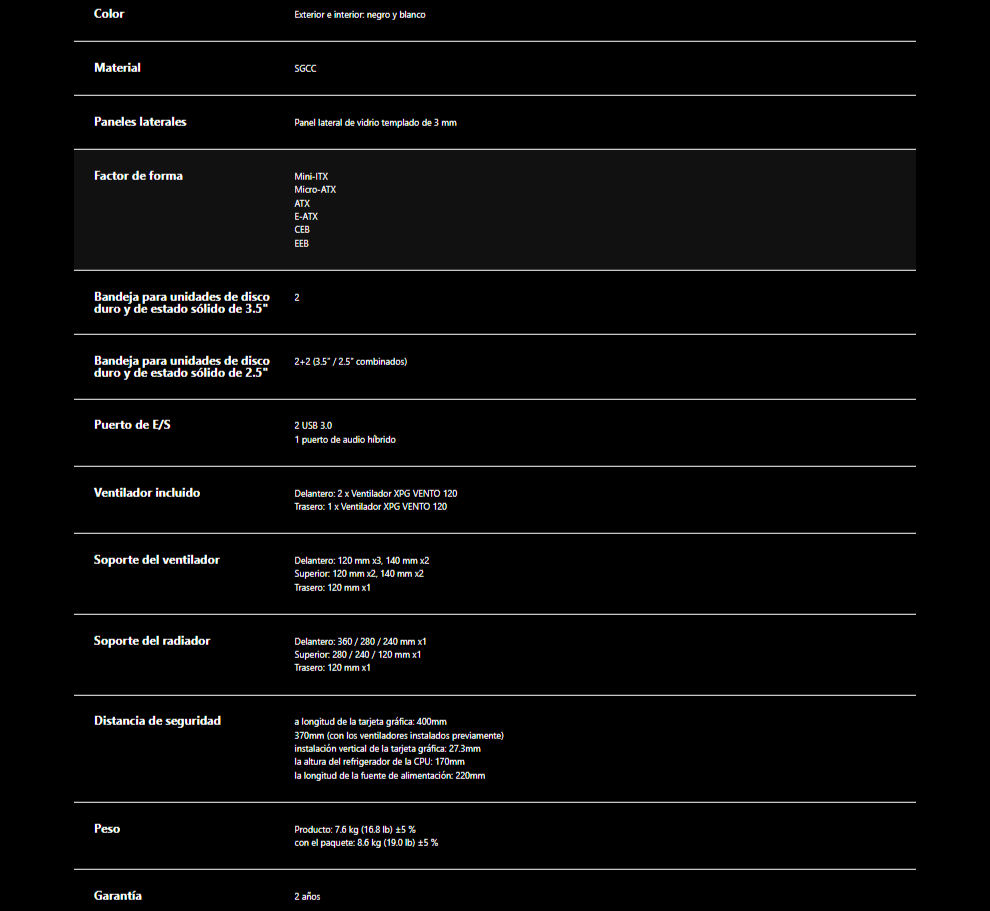Click the Ventilador incluido heading
Image resolution: width=990 pixels, height=911 pixels.
(147, 493)
